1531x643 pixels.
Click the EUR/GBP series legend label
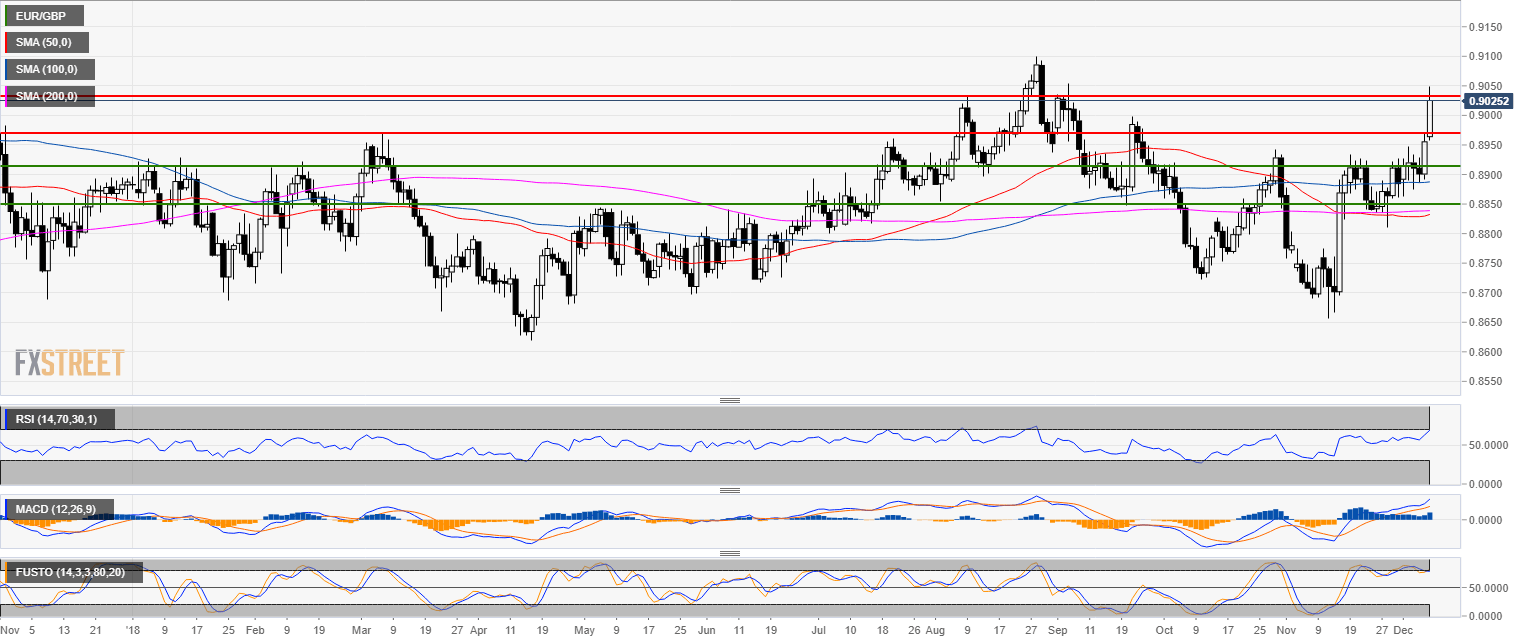(45, 16)
